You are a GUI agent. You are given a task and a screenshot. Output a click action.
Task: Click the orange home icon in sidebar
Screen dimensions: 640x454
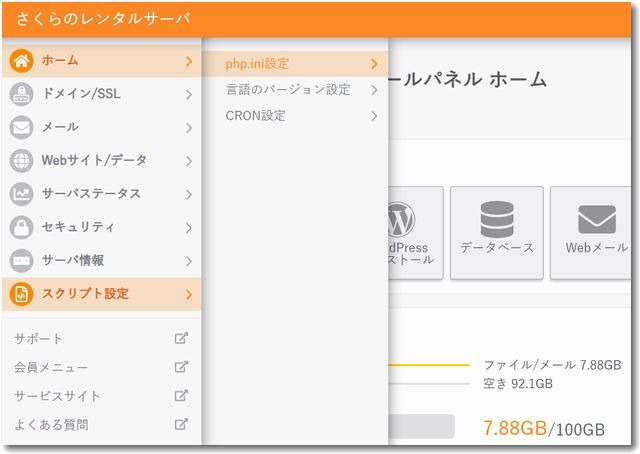(21, 61)
